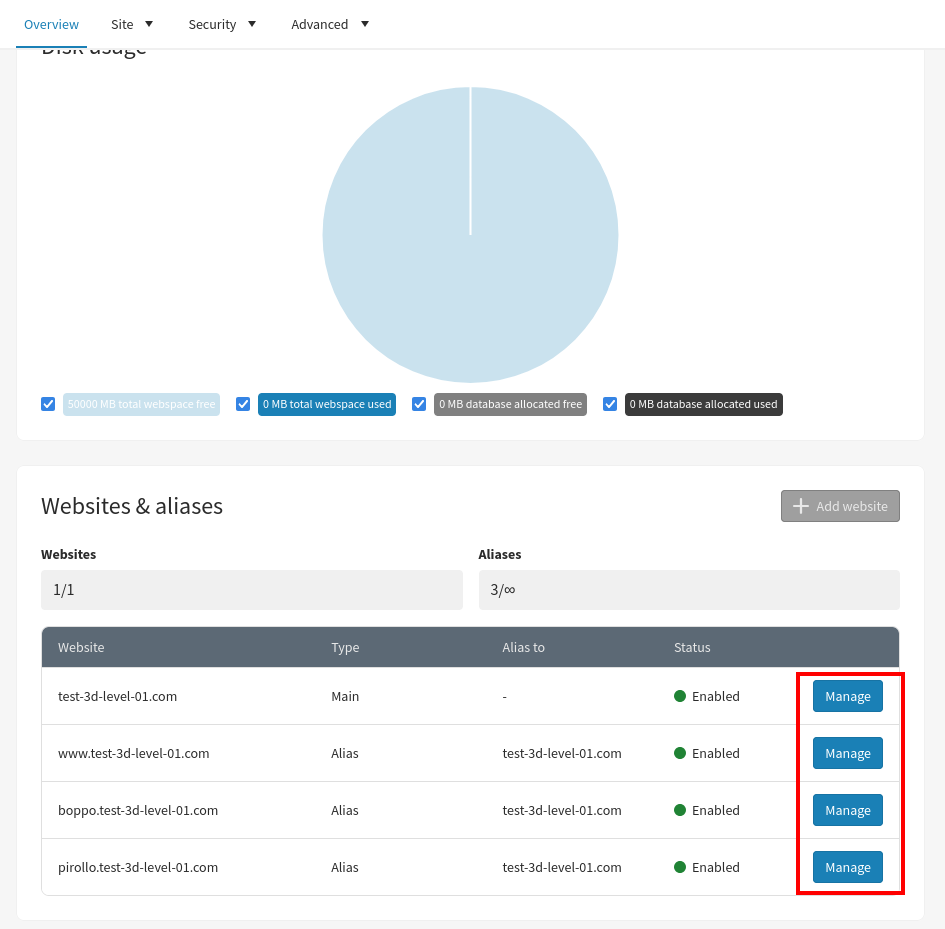Switch to the Overview tab
The height and width of the screenshot is (929, 945).
51,24
